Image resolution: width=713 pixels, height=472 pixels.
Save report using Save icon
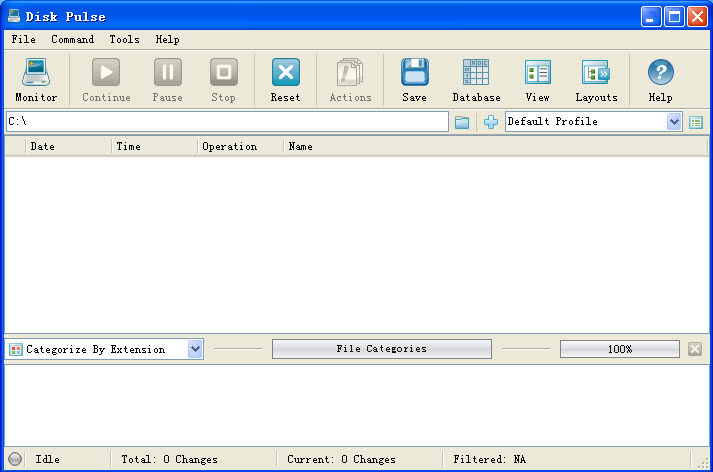pos(414,80)
